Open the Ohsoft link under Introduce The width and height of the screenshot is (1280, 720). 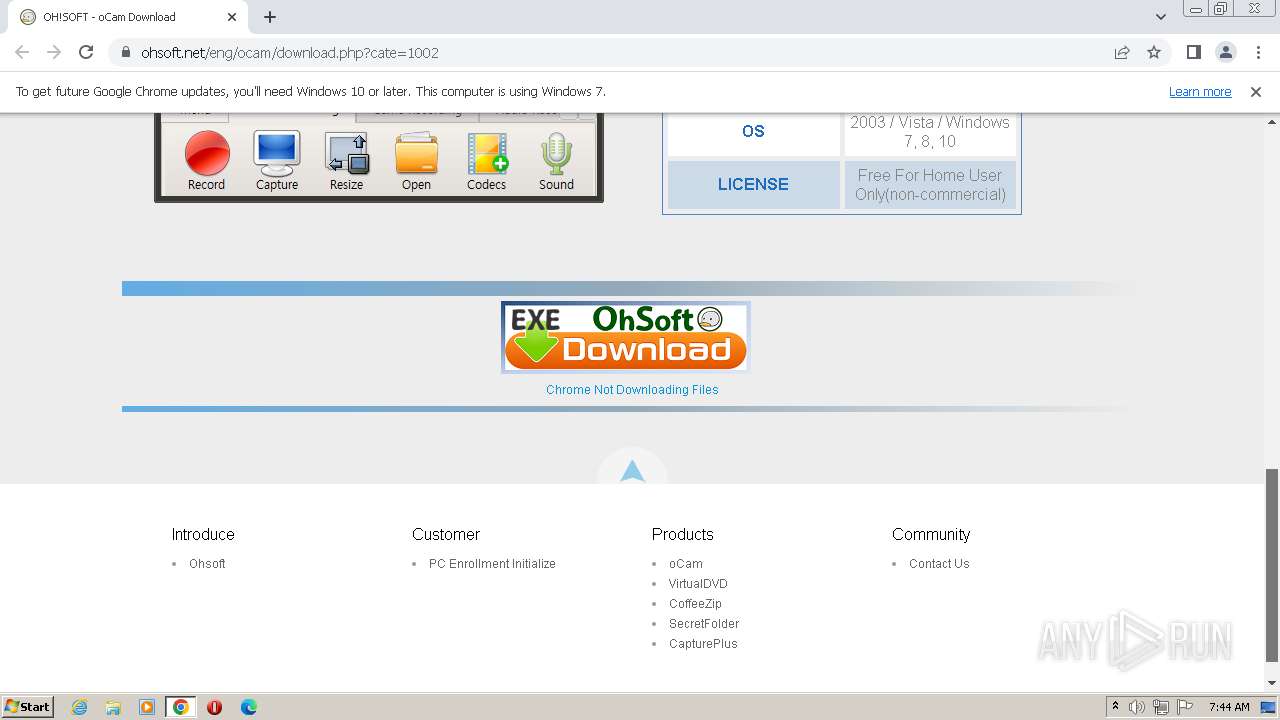[x=207, y=564]
